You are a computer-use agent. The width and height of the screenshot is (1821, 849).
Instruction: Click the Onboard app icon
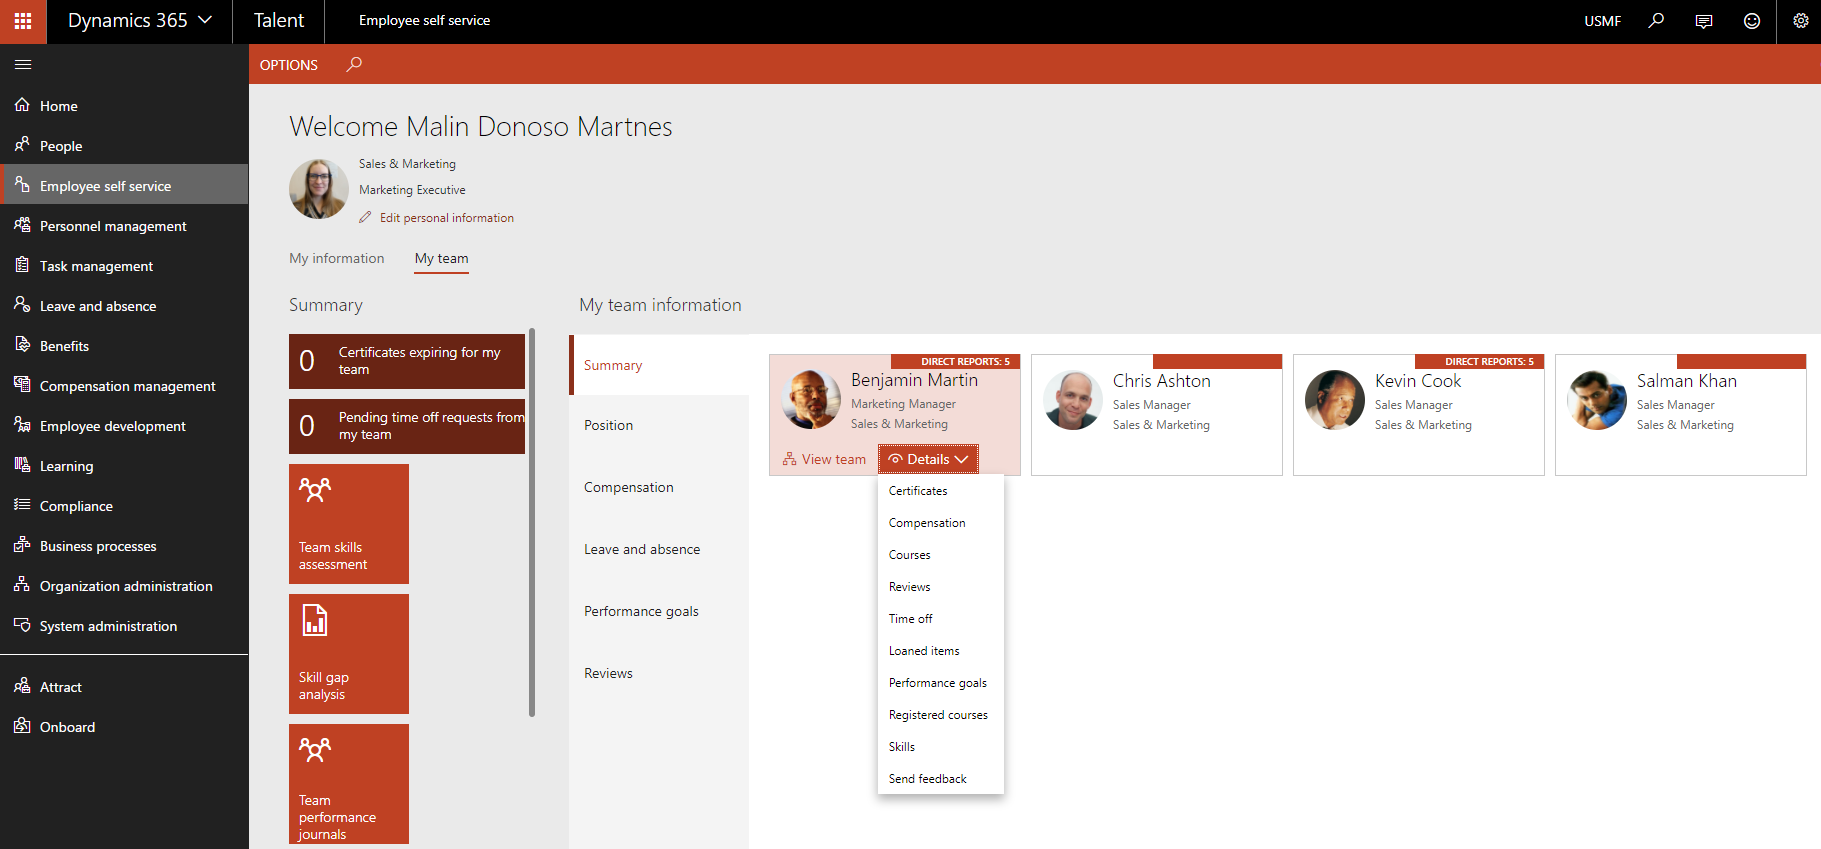[22, 726]
